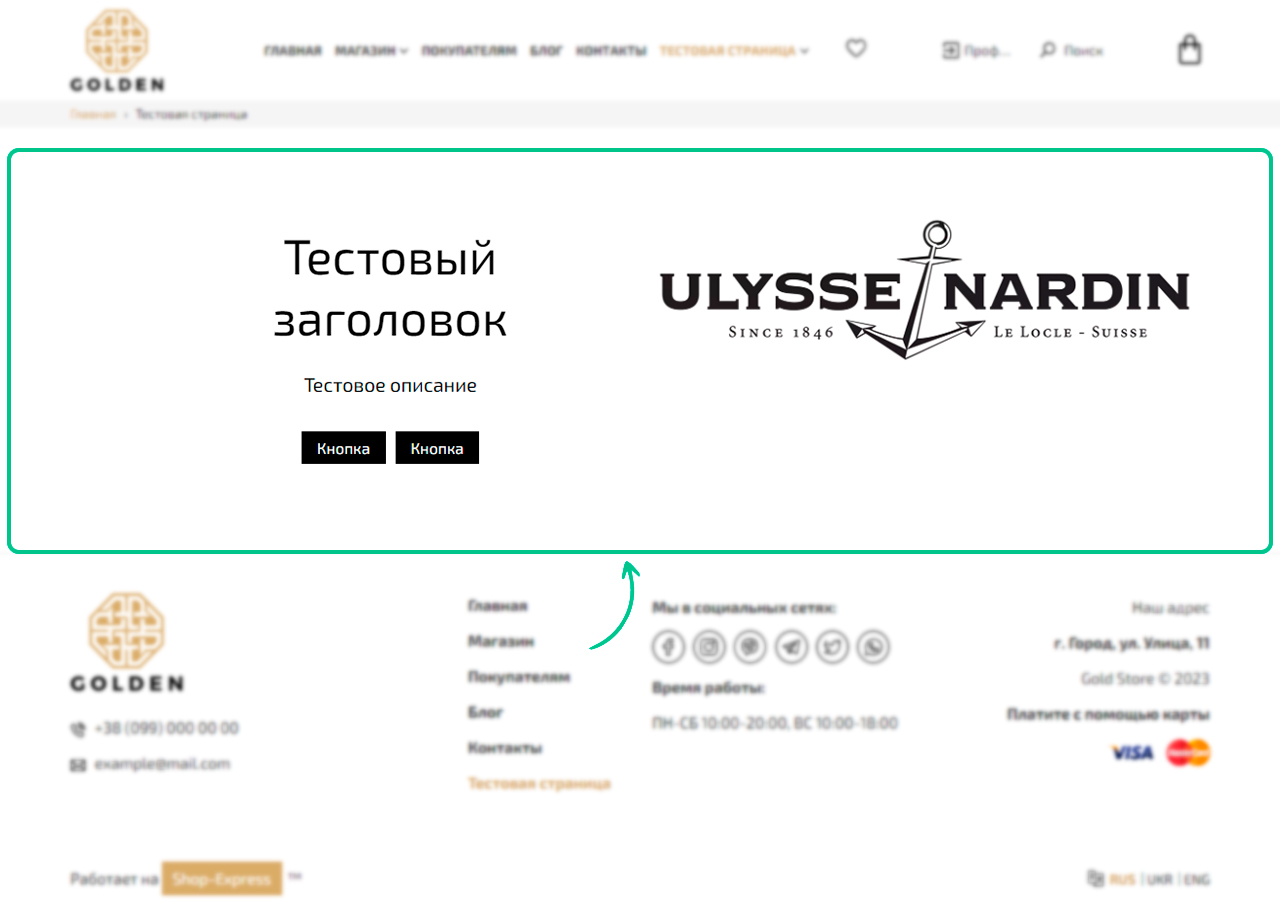The height and width of the screenshot is (913, 1280).
Task: Open МАГАЗИН in the top menu
Action: [366, 51]
